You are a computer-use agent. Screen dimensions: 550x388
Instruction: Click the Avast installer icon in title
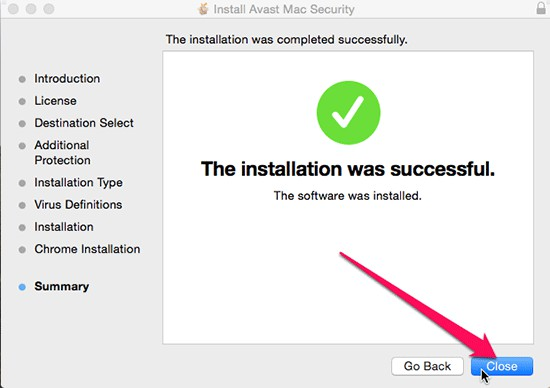[x=203, y=9]
